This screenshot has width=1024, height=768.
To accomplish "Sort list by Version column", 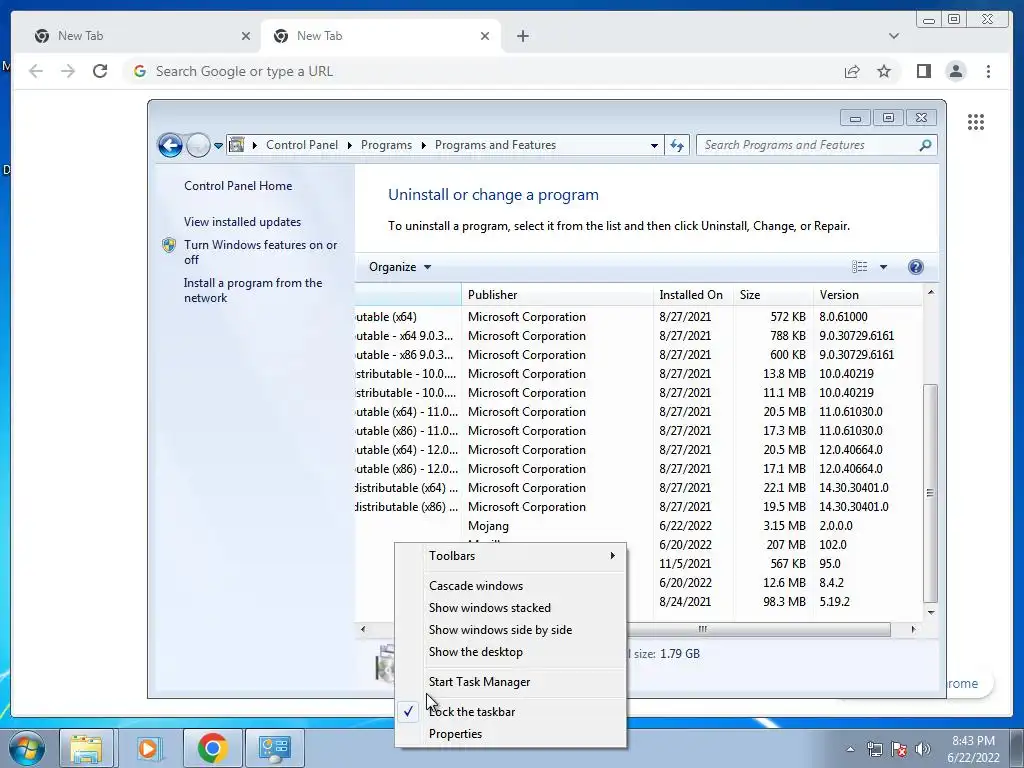I will [x=869, y=295].
